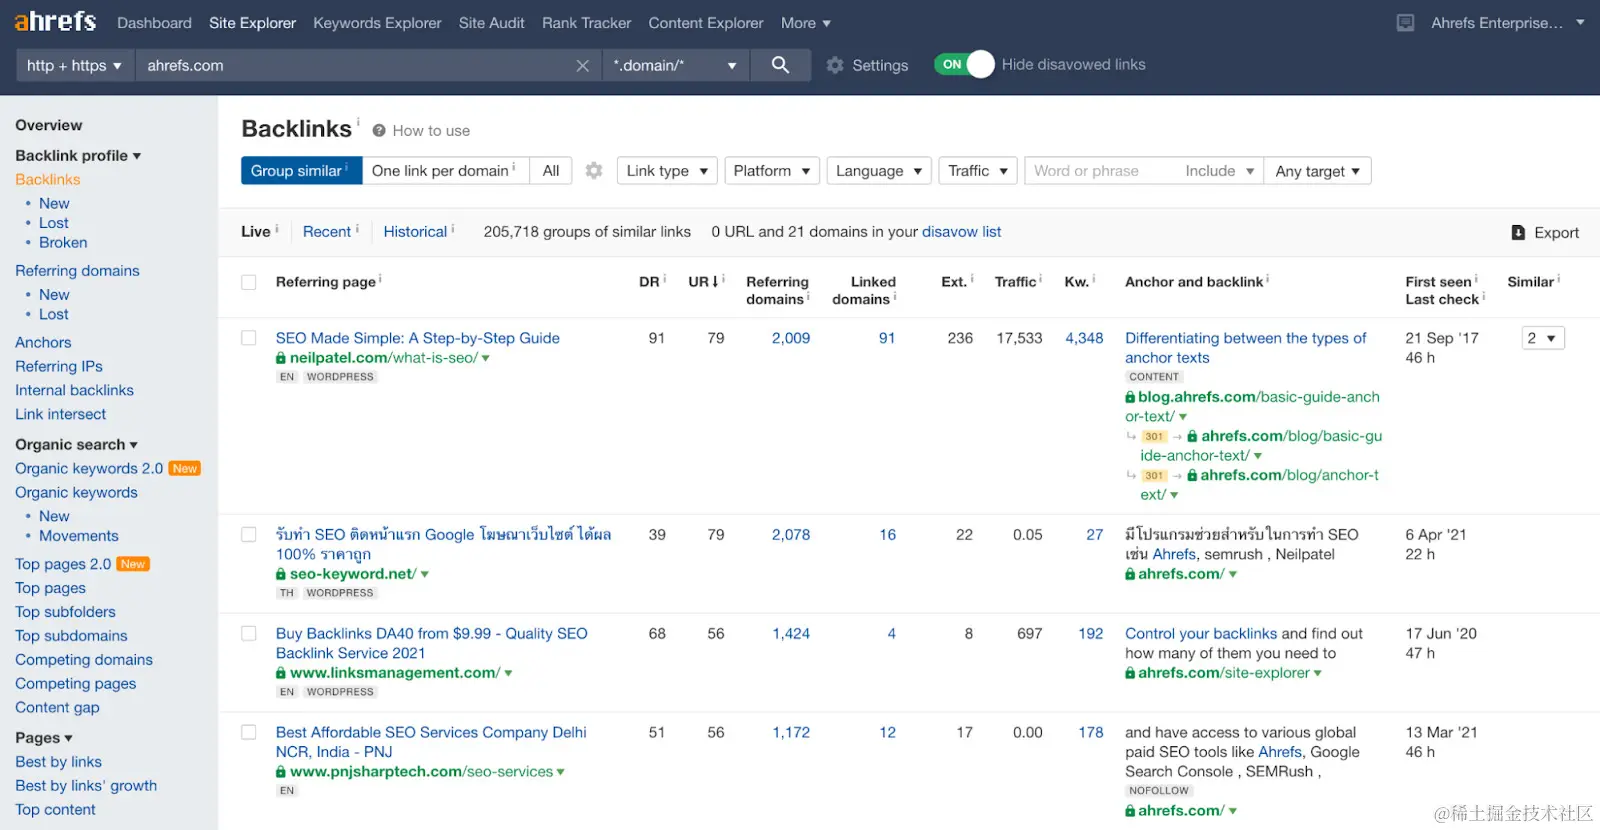Image resolution: width=1600 pixels, height=830 pixels.
Task: Clear the ahrefs.com search field
Action: coord(582,66)
